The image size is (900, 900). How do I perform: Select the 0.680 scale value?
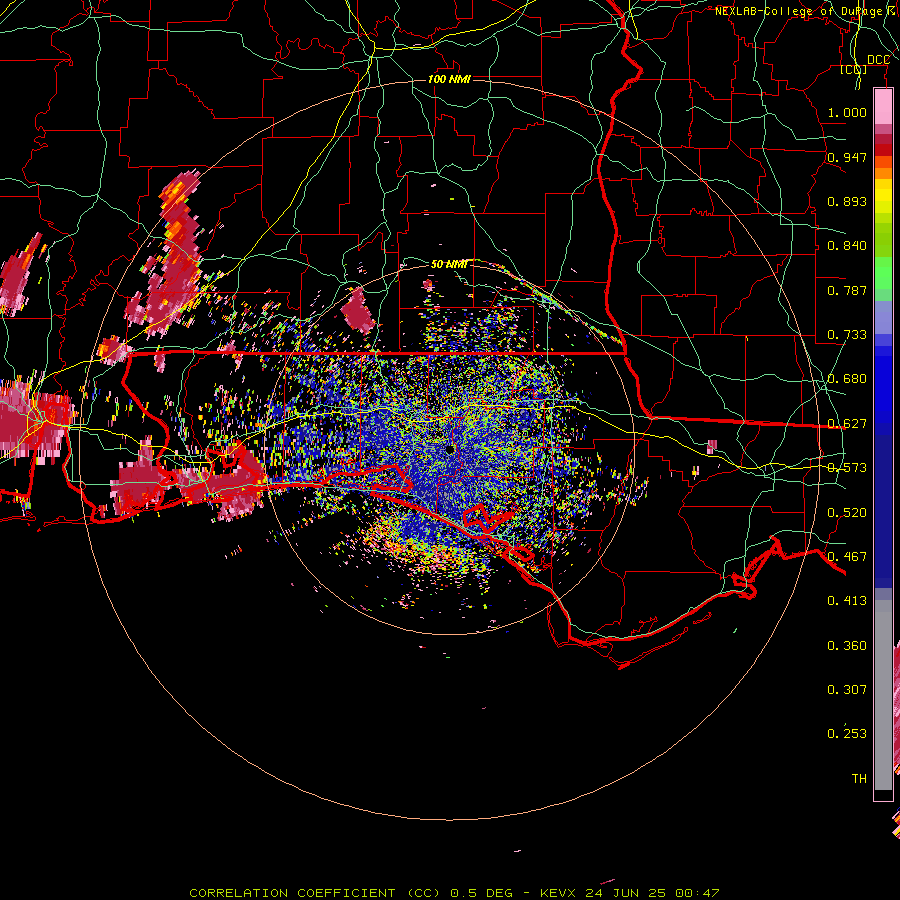pos(847,379)
